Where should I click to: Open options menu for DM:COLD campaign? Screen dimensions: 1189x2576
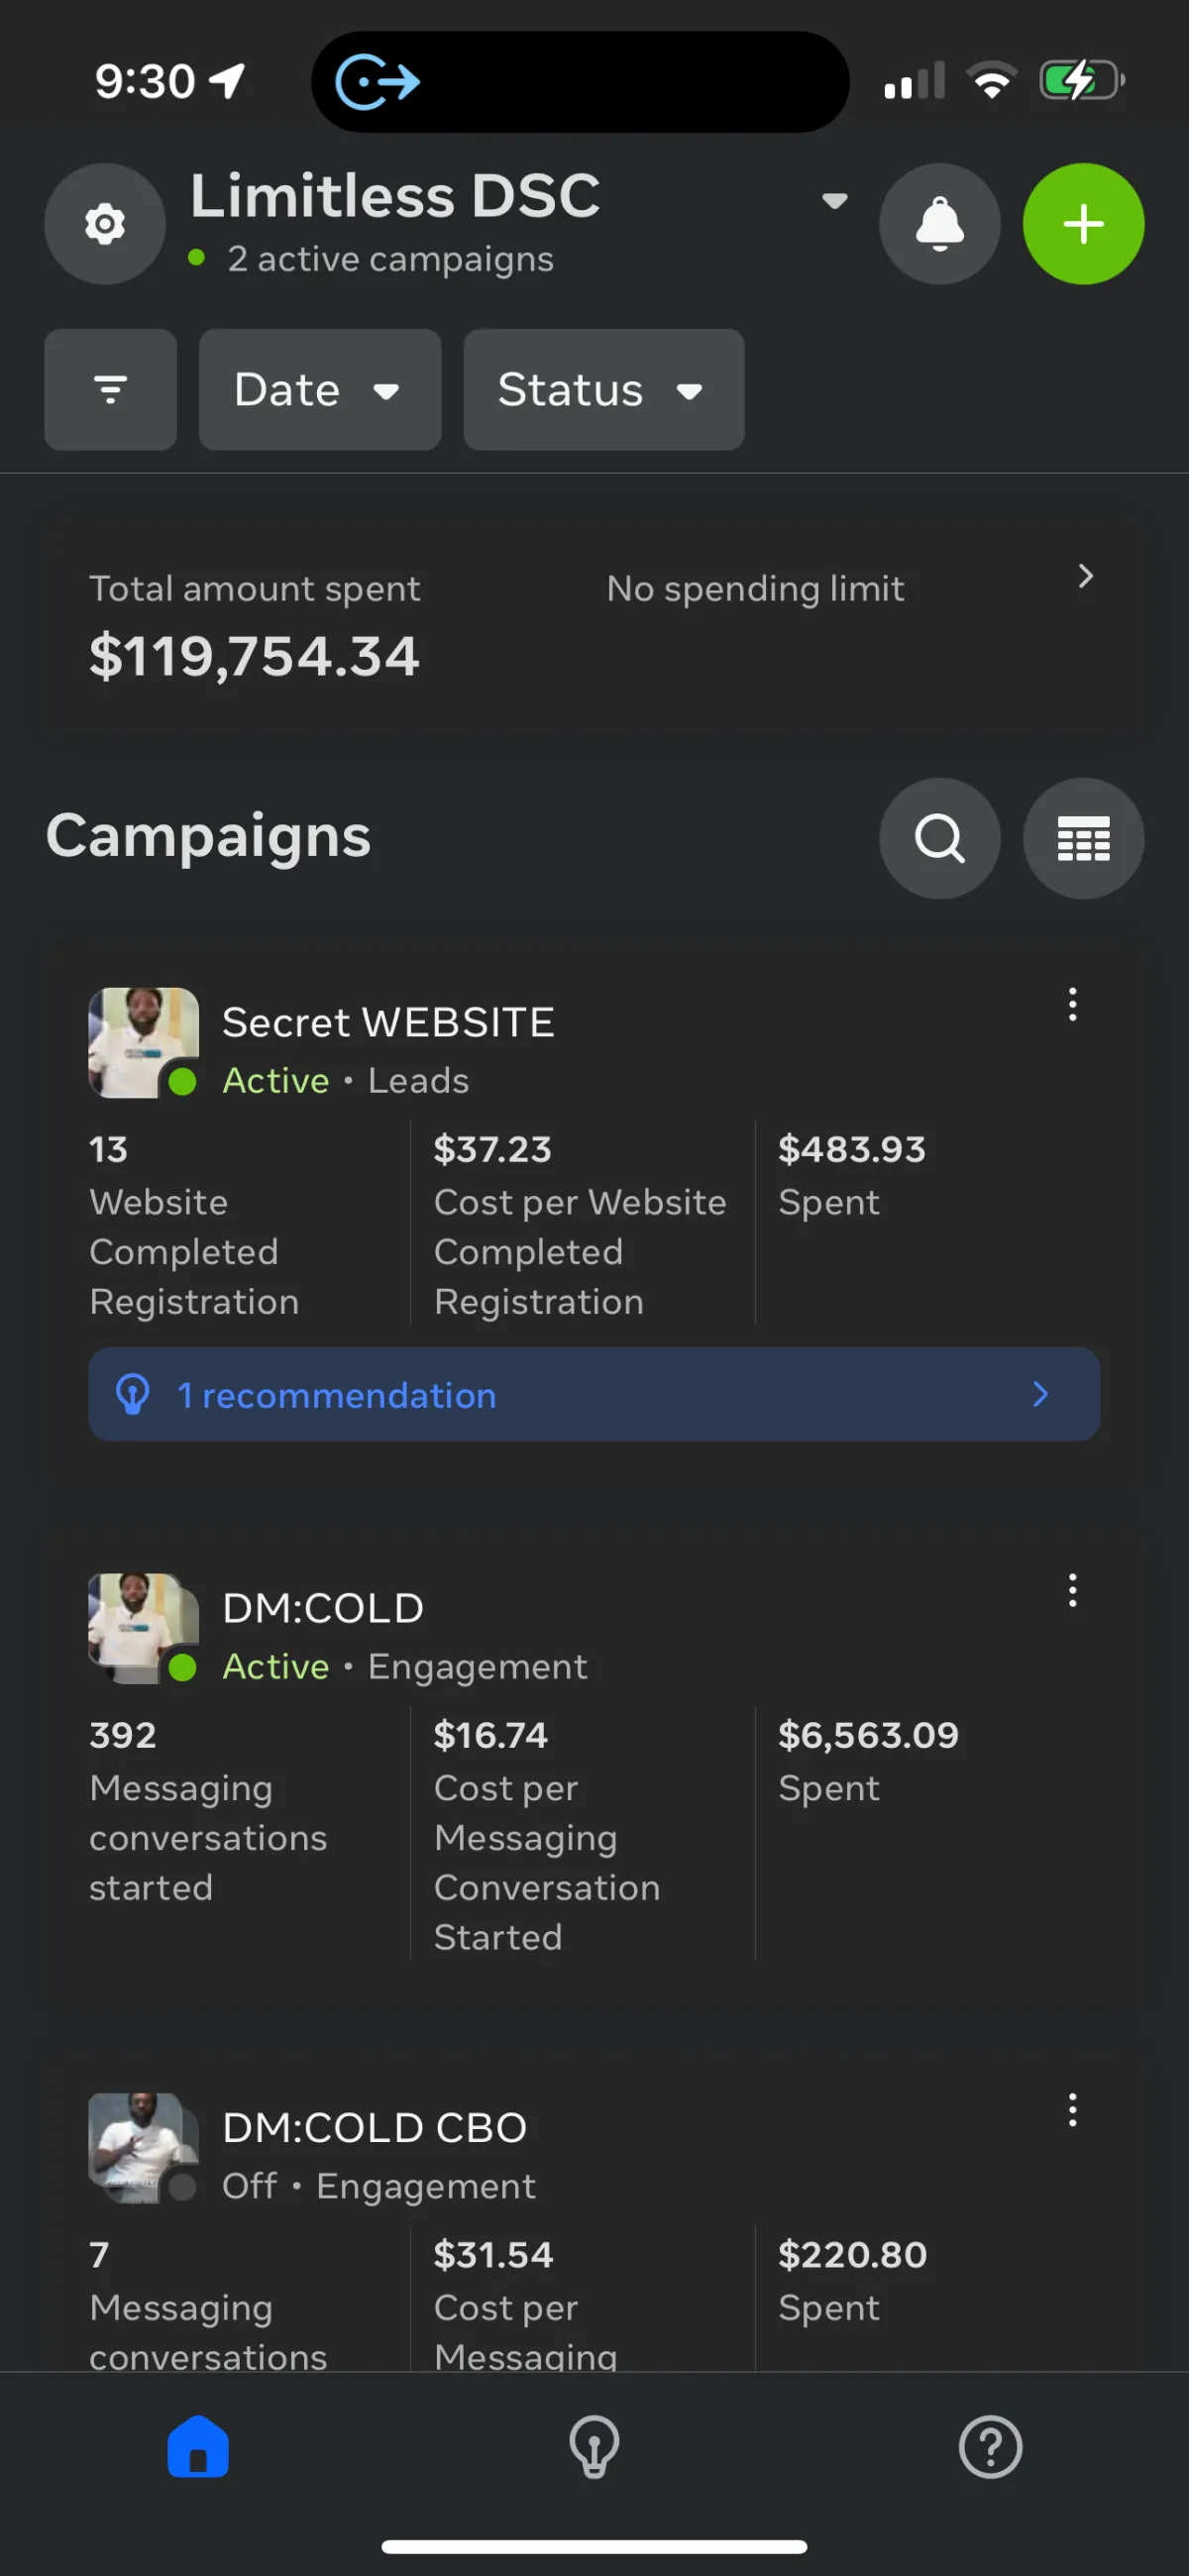[1072, 1590]
